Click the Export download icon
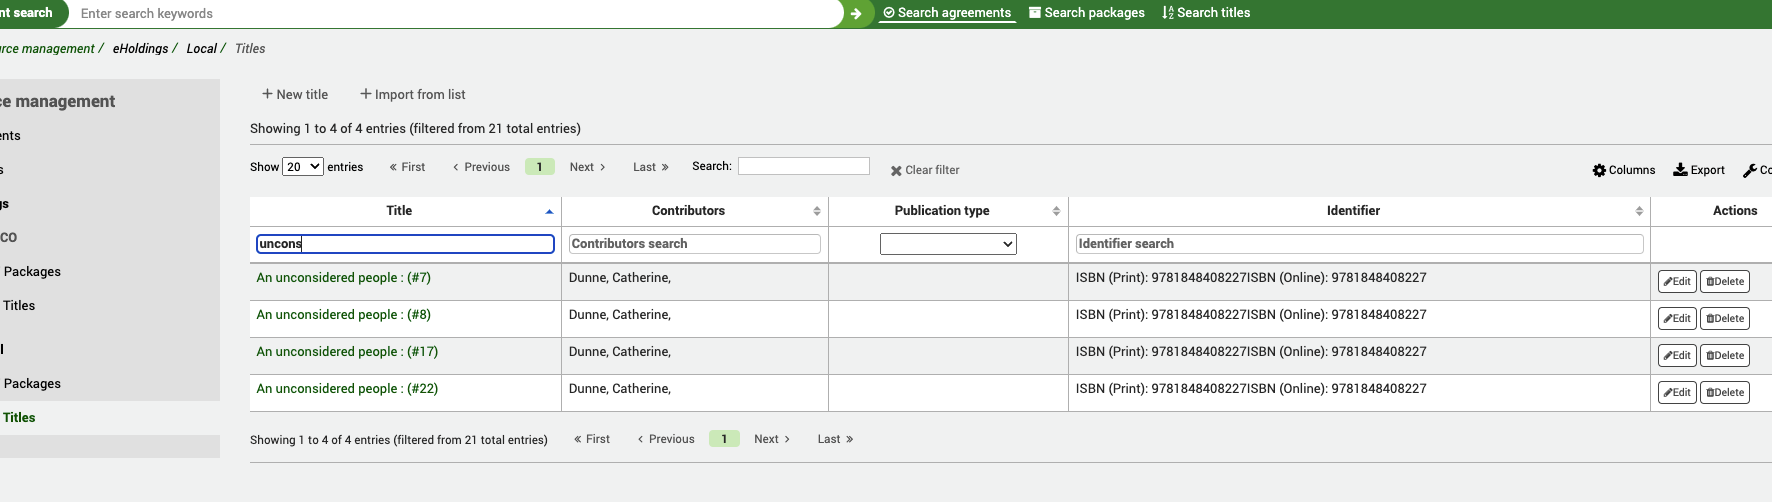This screenshot has height=502, width=1772. (1680, 170)
